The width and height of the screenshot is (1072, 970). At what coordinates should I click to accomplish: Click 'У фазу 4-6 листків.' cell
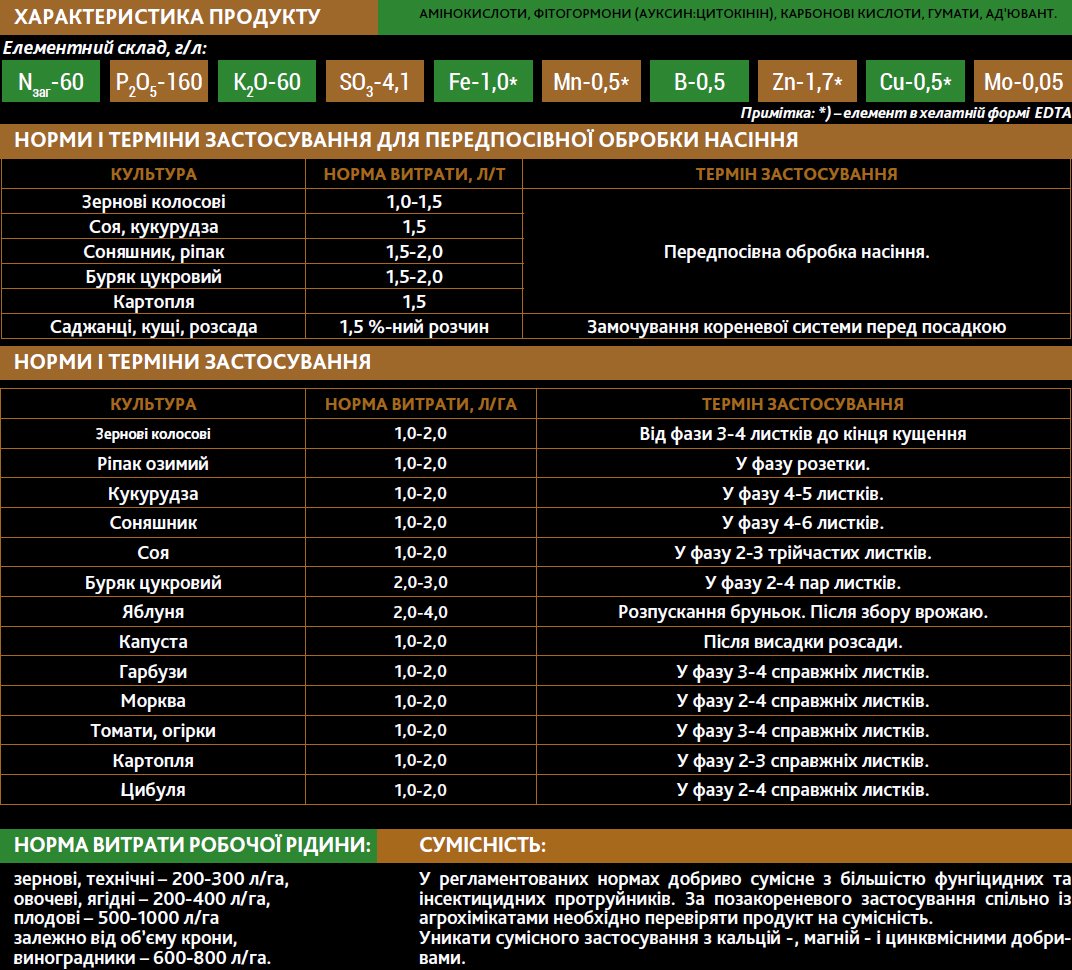point(803,523)
